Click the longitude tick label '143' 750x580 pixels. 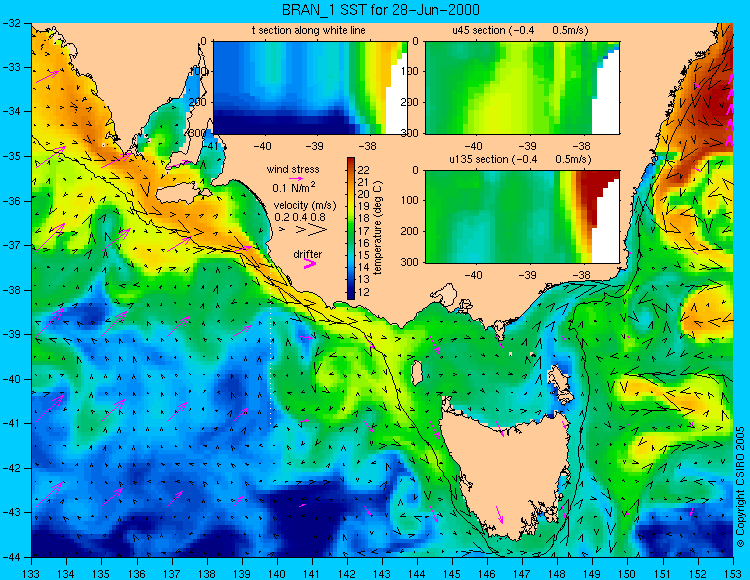point(382,574)
